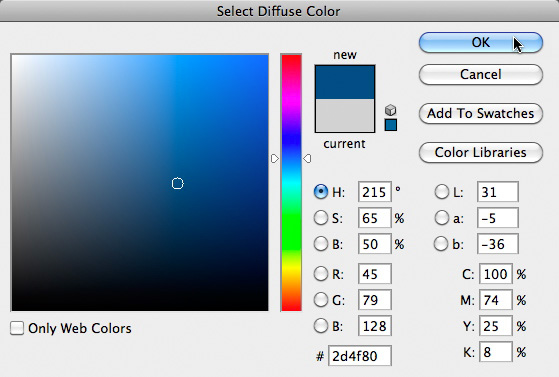The width and height of the screenshot is (559, 377).
Task: Click the circular color picker marker in the field
Action: [178, 183]
